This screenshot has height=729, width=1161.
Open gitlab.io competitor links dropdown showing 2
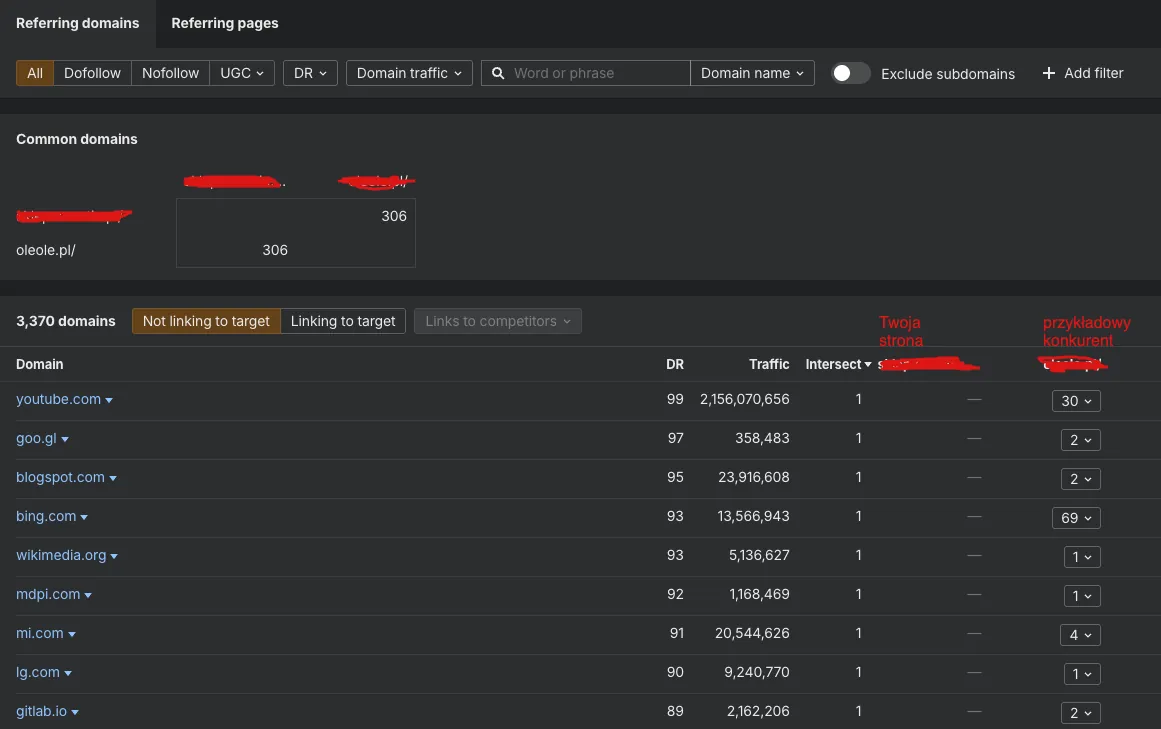click(1080, 713)
